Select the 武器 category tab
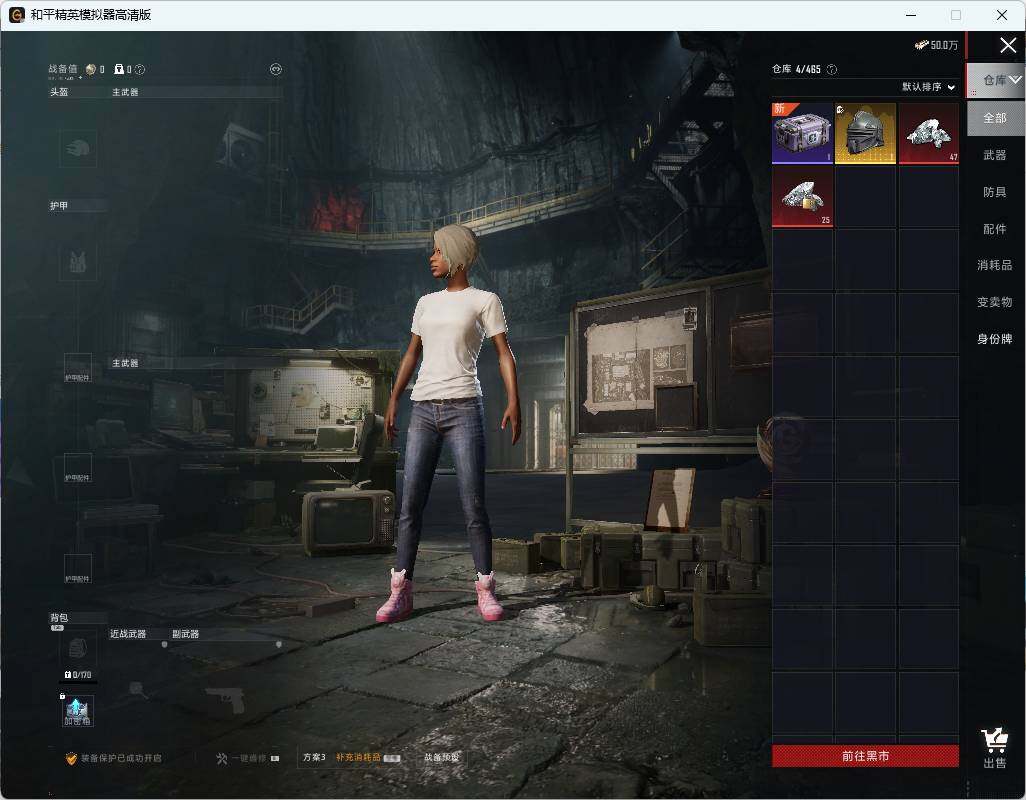The height and width of the screenshot is (800, 1026). tap(995, 155)
